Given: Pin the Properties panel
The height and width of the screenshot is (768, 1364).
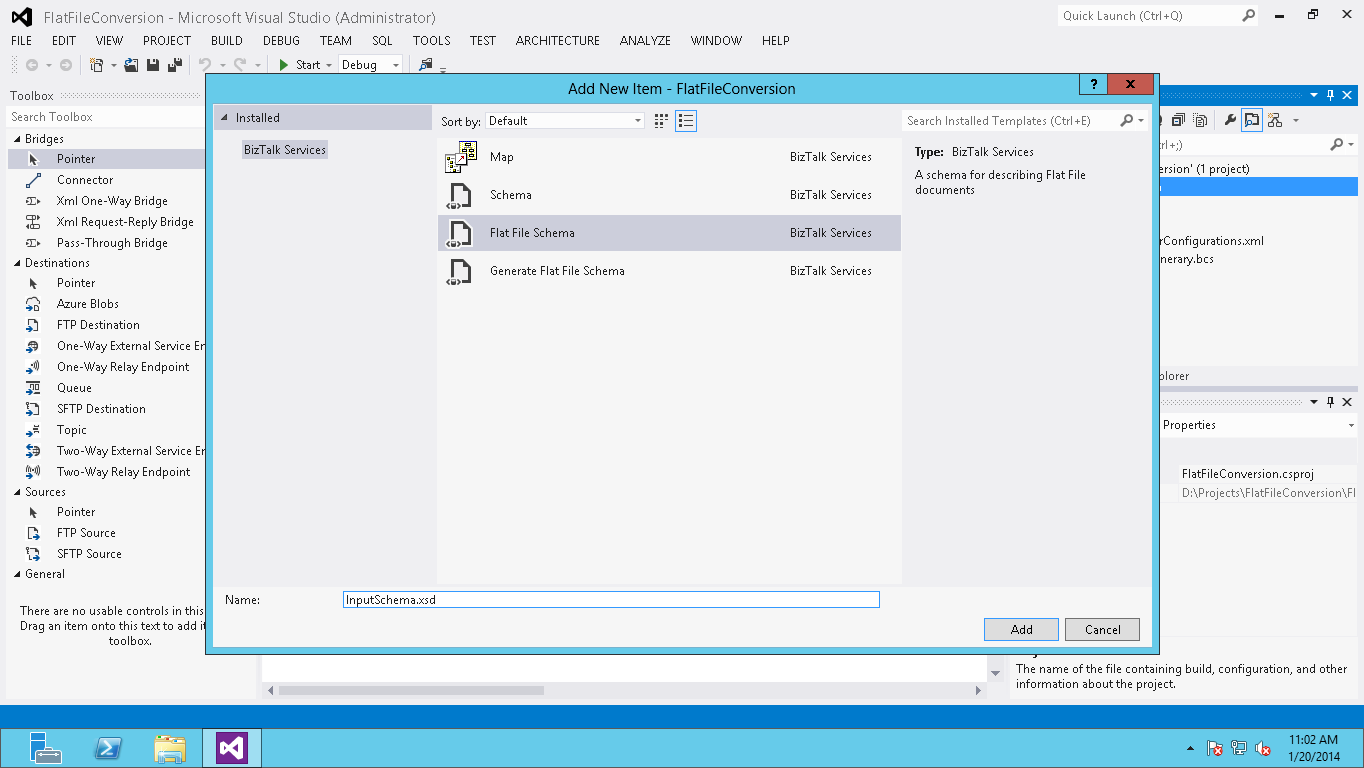Looking at the screenshot, I should click(1330, 402).
